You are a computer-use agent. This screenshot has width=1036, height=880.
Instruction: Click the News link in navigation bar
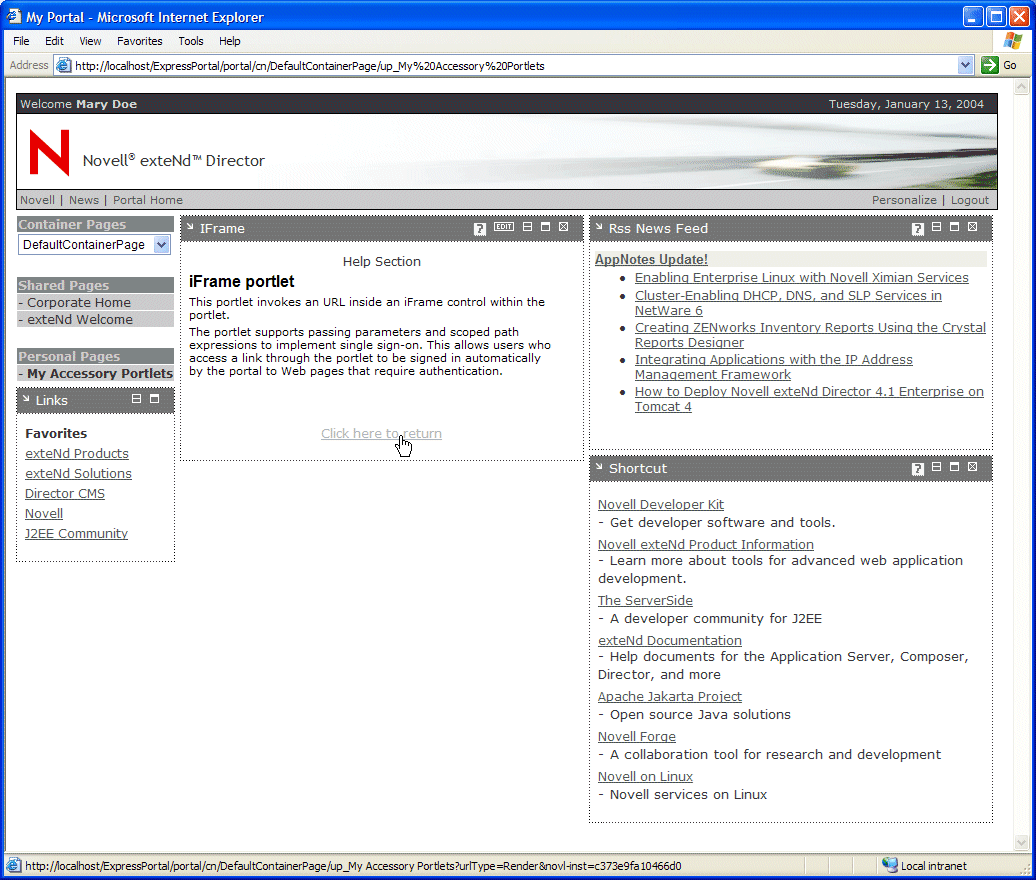84,200
